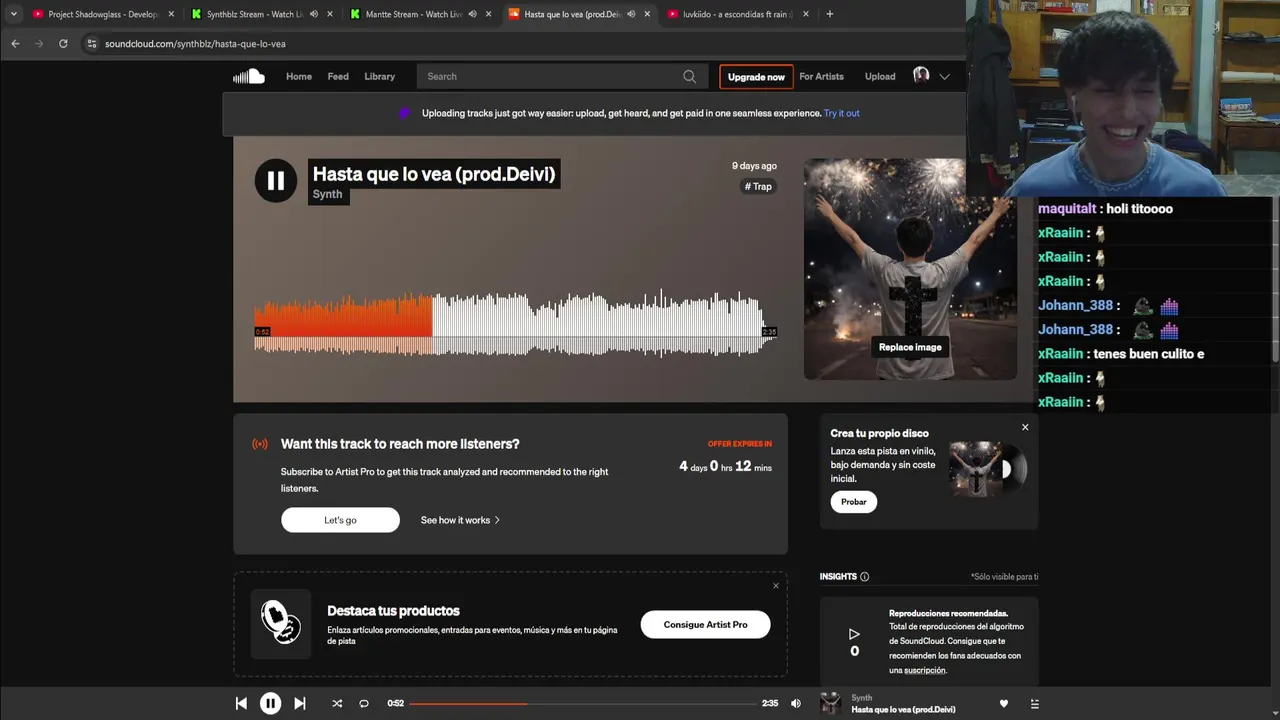Open the Trap genre tag

(x=758, y=186)
